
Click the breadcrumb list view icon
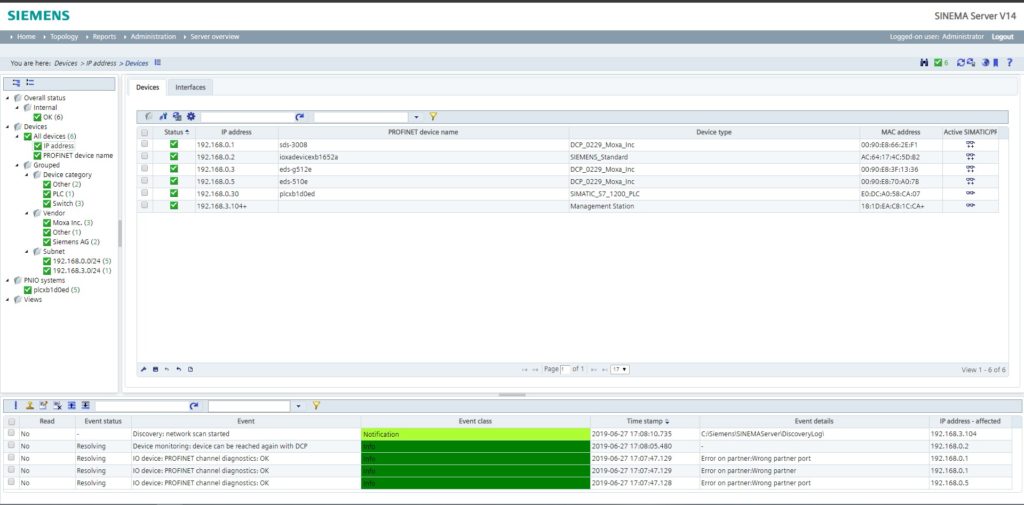[x=158, y=63]
